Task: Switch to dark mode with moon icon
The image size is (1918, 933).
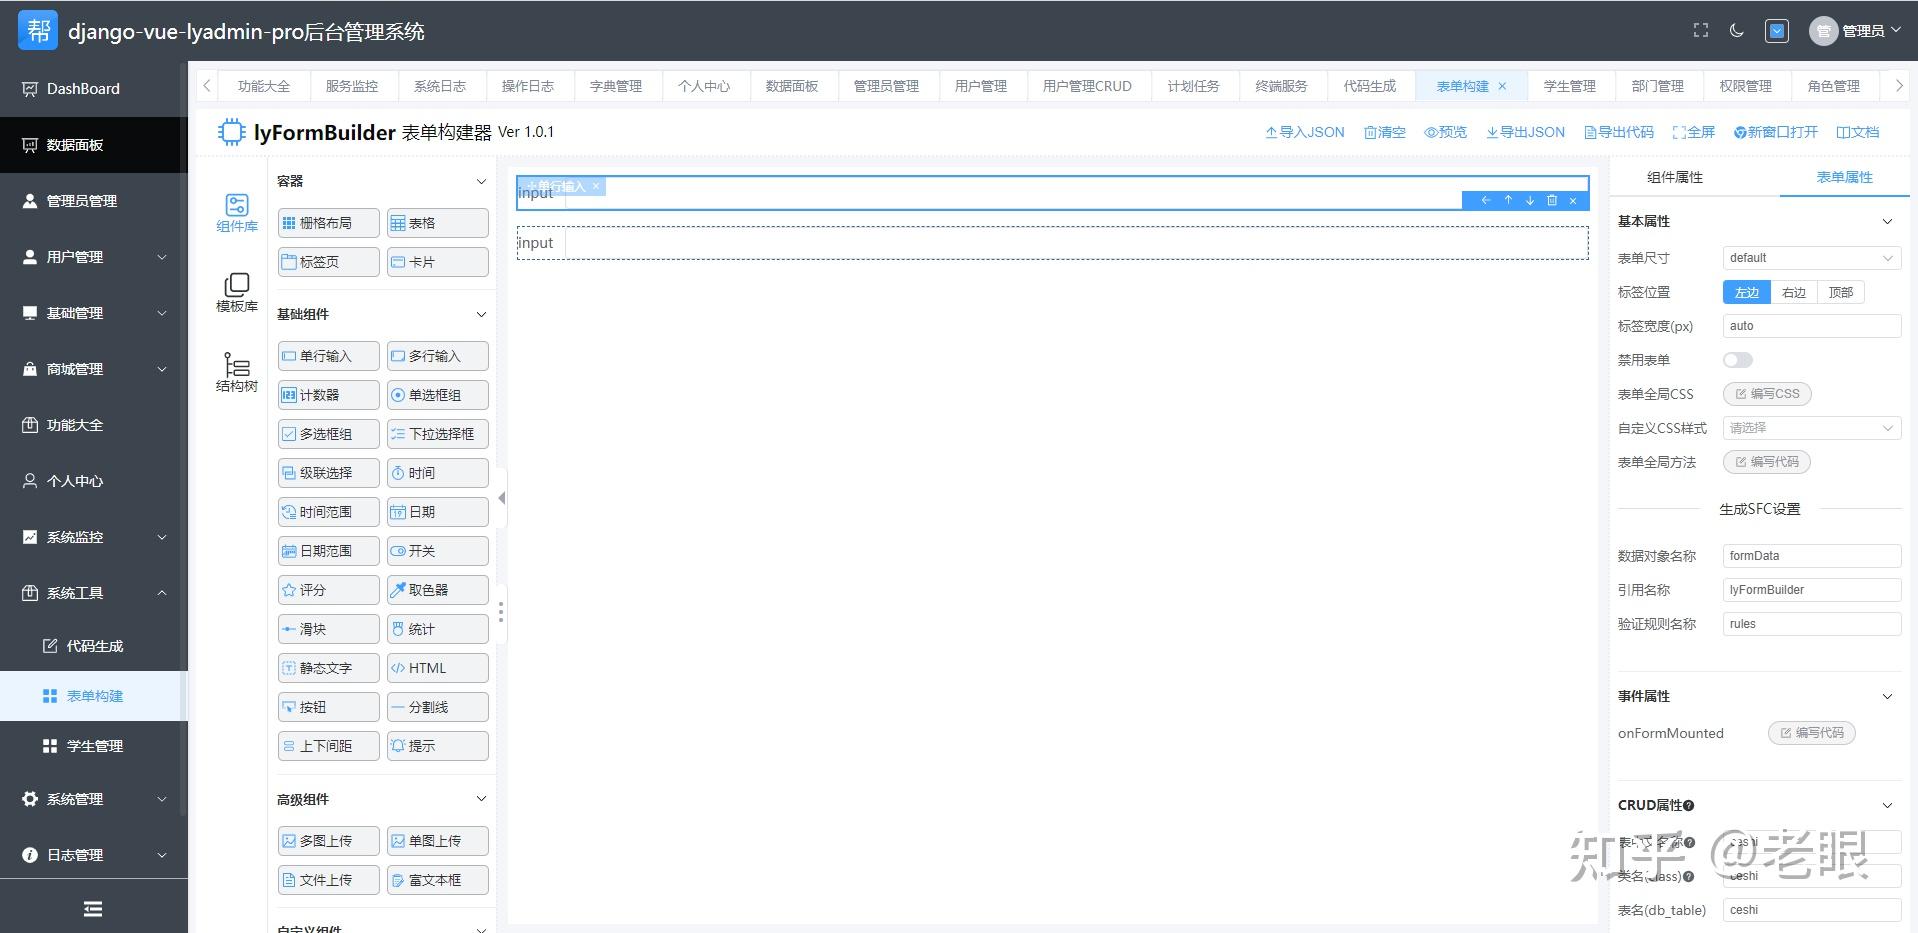Action: 1737,30
